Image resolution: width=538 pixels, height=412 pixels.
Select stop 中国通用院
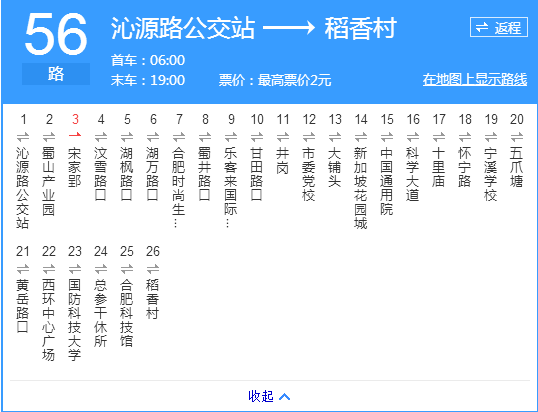pos(387,181)
